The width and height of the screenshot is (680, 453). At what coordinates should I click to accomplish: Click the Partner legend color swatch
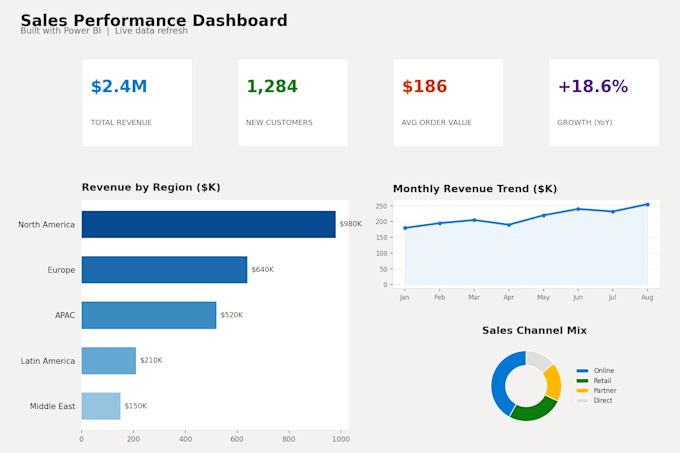coord(582,391)
